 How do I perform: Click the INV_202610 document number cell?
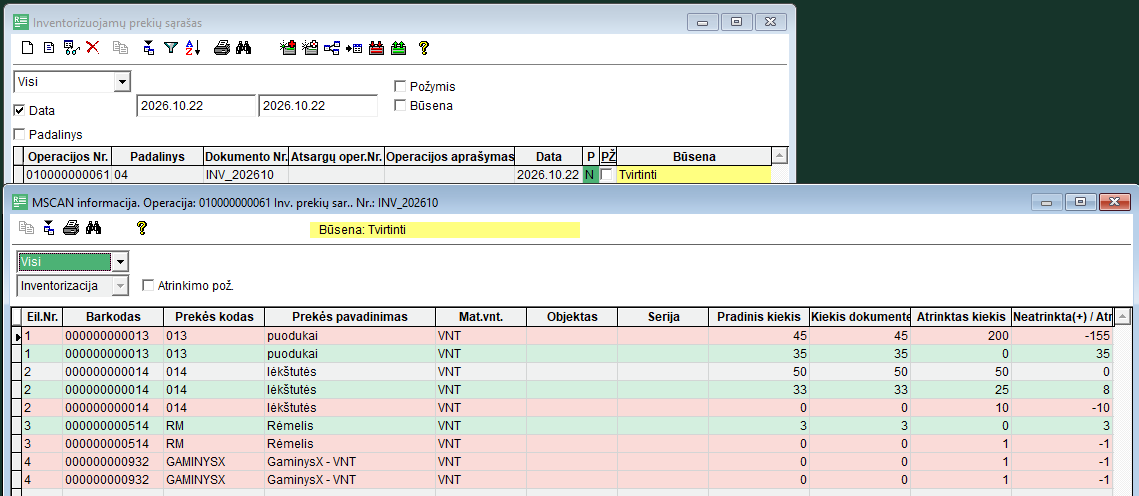point(246,175)
